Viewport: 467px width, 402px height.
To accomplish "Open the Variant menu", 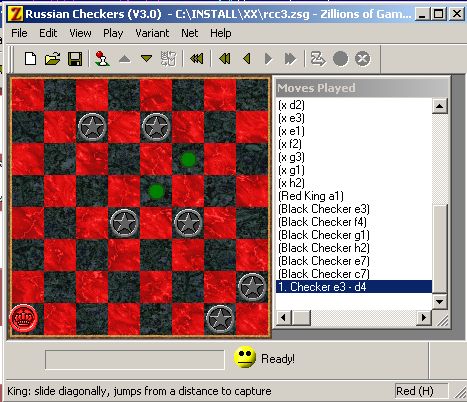I will point(152,33).
